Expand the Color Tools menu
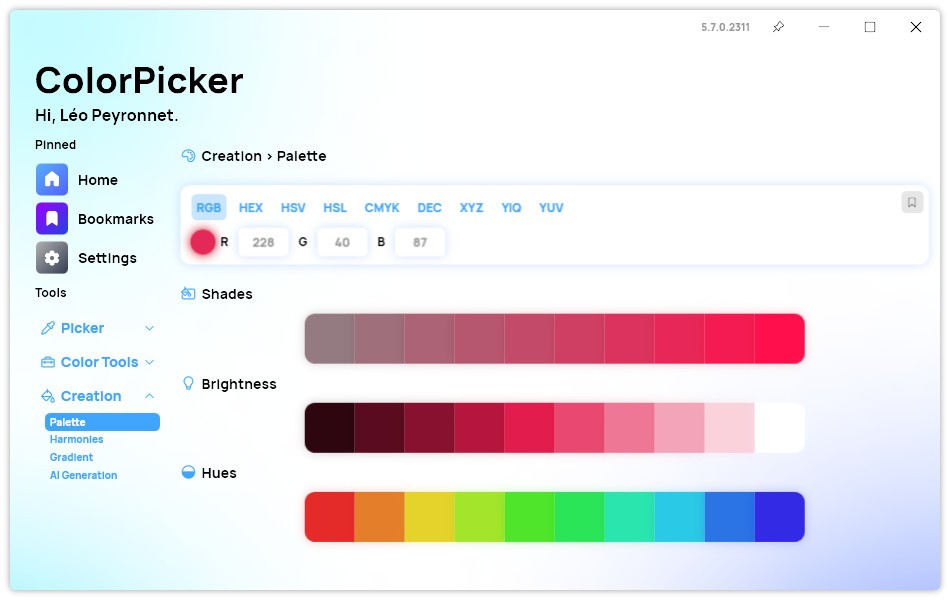Screen dimensions: 950x600 (x=152, y=362)
